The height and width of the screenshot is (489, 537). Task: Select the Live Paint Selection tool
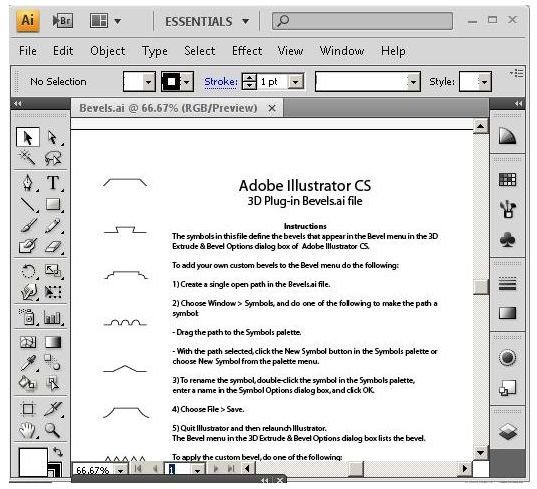[x=53, y=384]
